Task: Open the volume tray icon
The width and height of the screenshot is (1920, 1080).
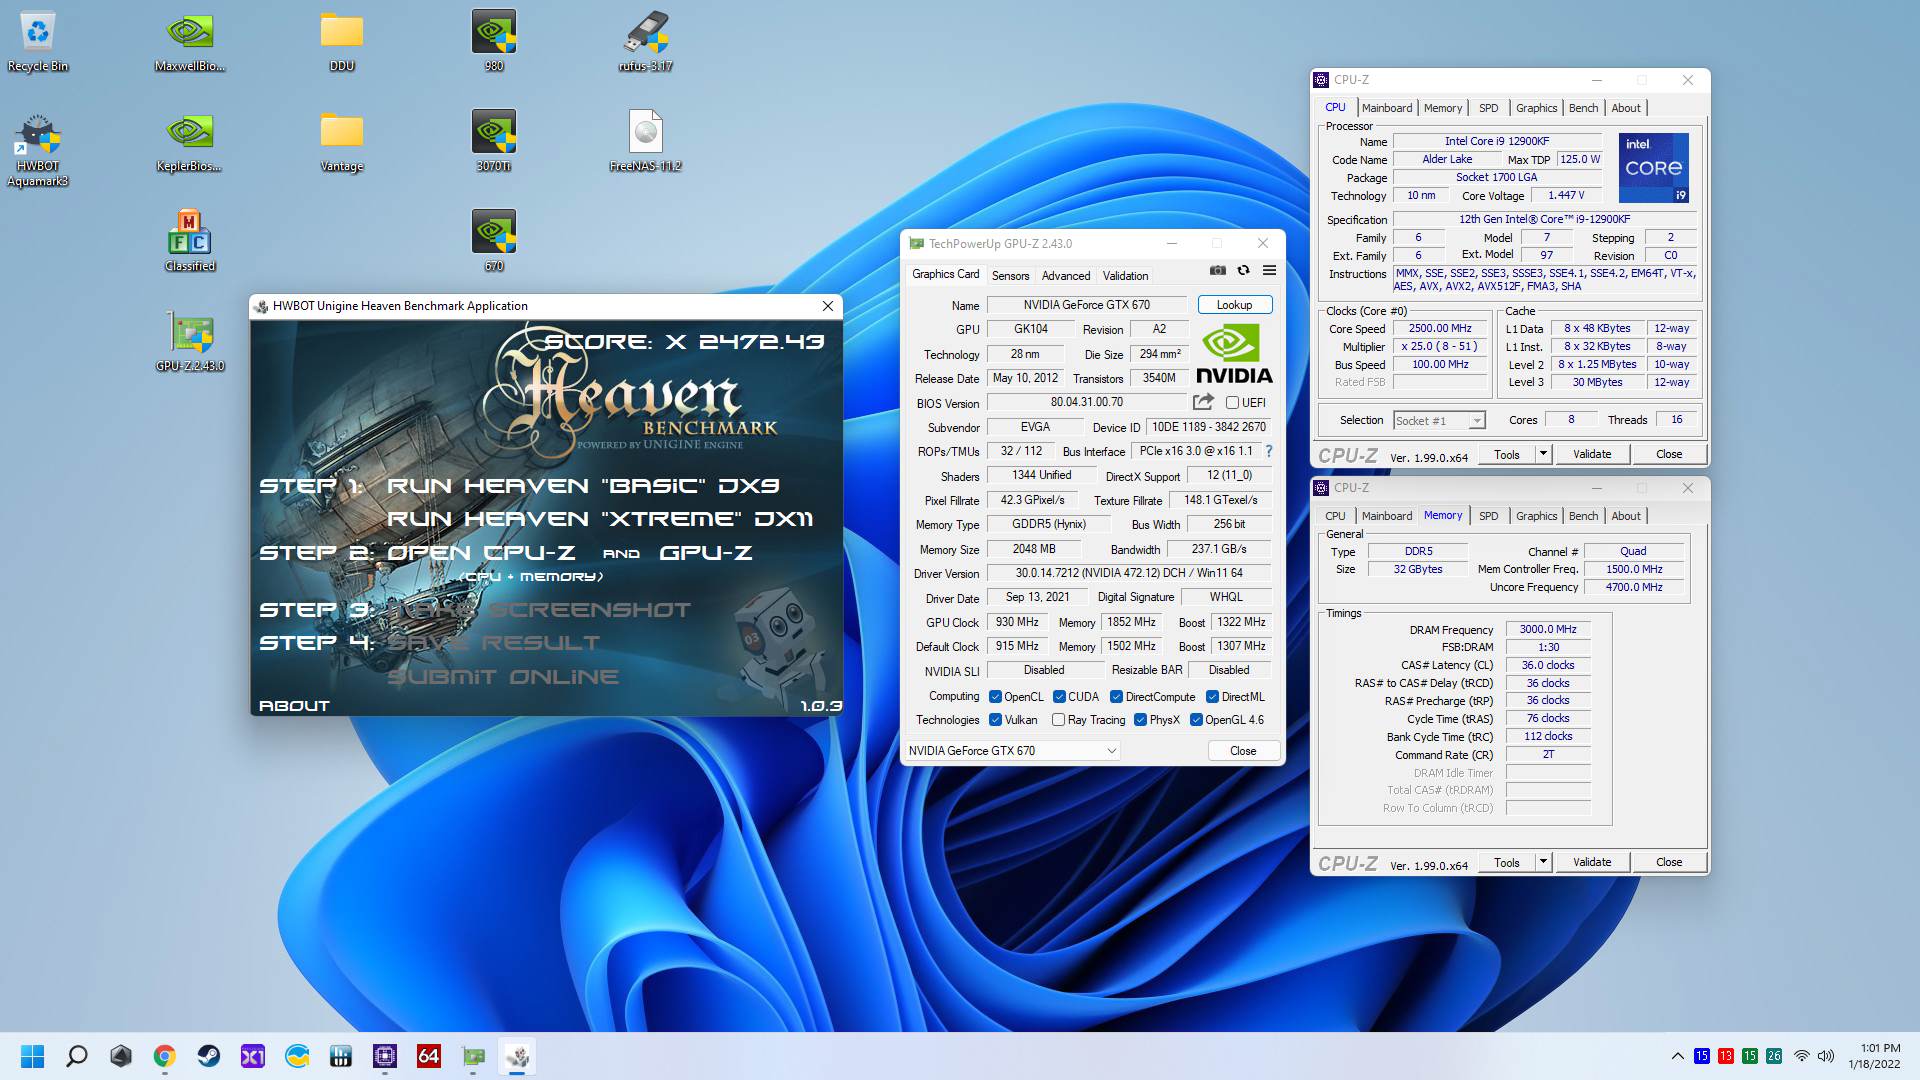Action: pos(1826,1056)
